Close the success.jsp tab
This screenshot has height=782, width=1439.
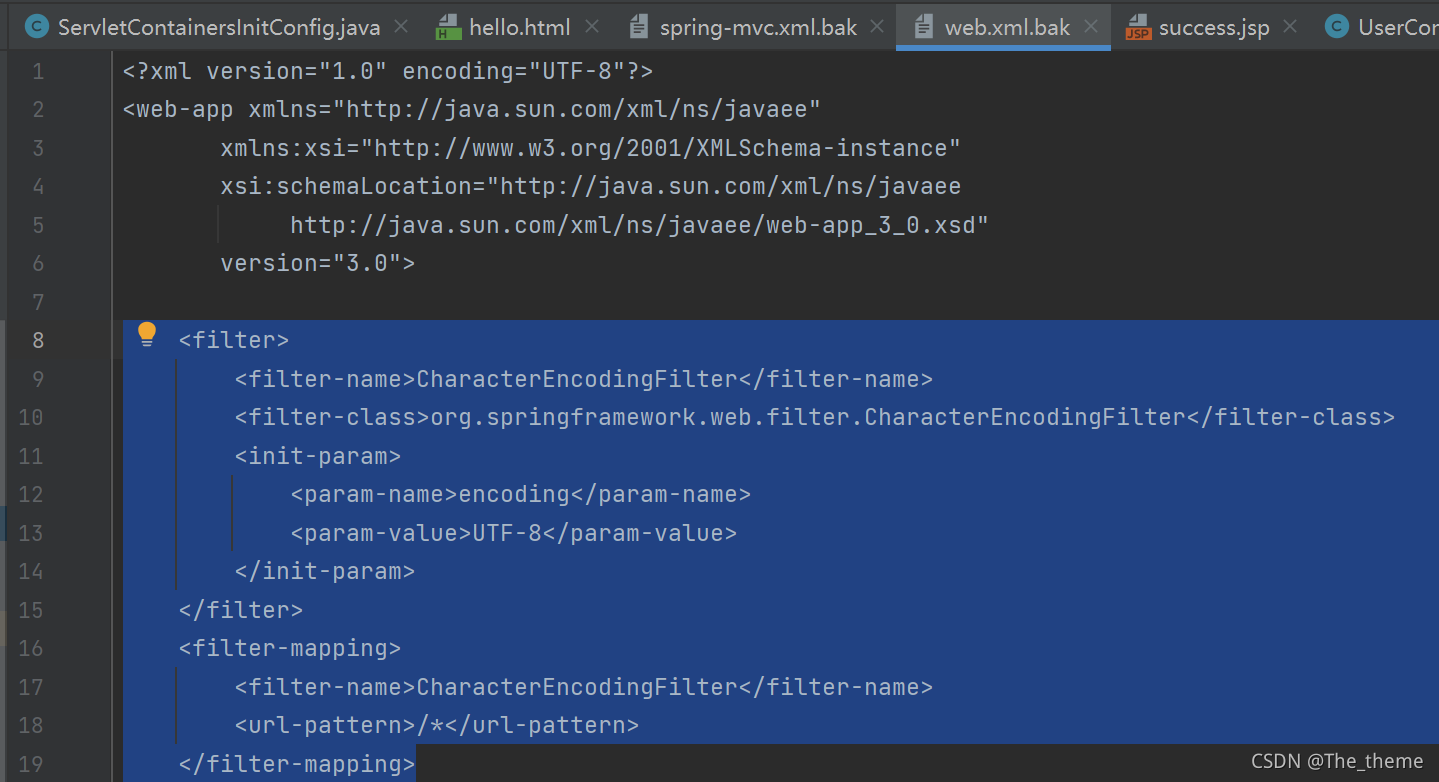click(1289, 27)
